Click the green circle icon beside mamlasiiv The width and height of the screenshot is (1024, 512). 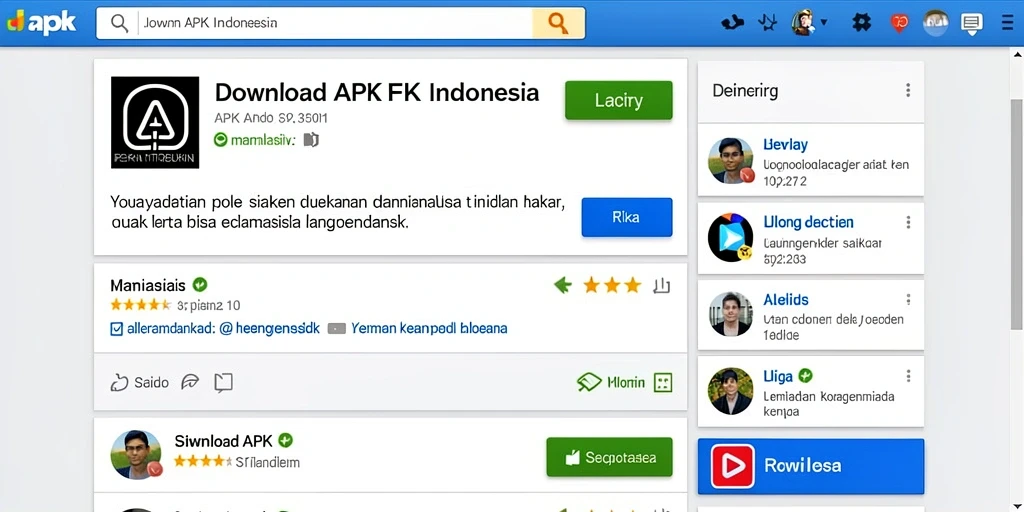click(x=221, y=140)
